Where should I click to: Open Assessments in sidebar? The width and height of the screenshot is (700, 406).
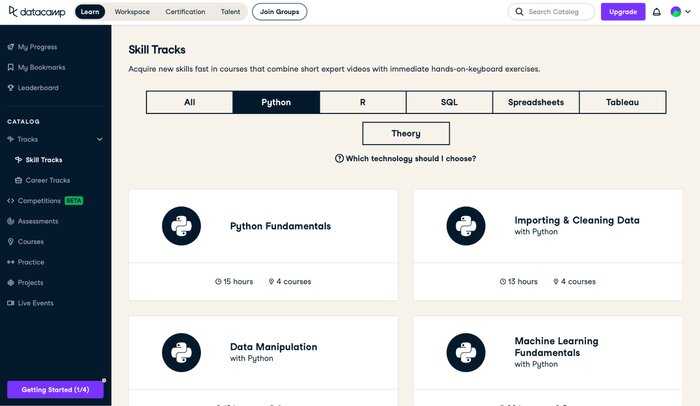click(38, 221)
